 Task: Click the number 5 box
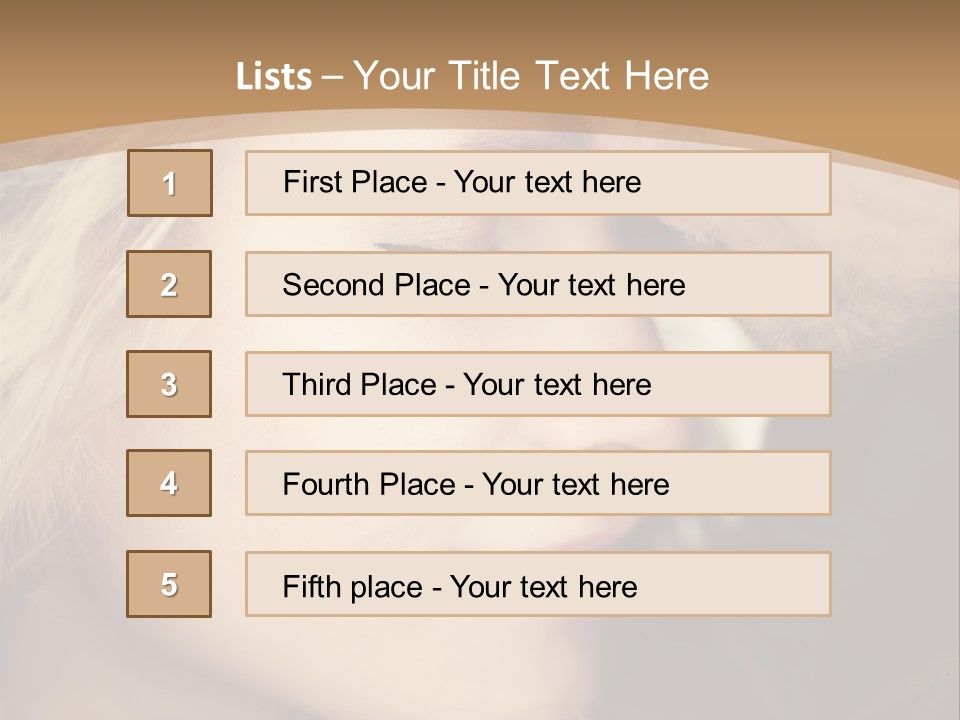pyautogui.click(x=169, y=584)
